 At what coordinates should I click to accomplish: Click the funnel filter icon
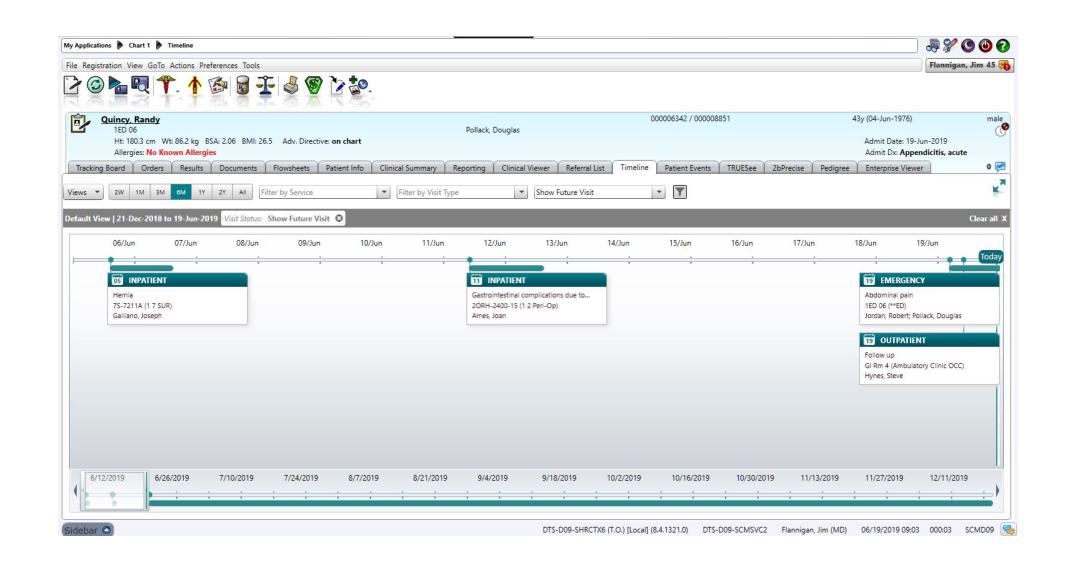pyautogui.click(x=680, y=192)
